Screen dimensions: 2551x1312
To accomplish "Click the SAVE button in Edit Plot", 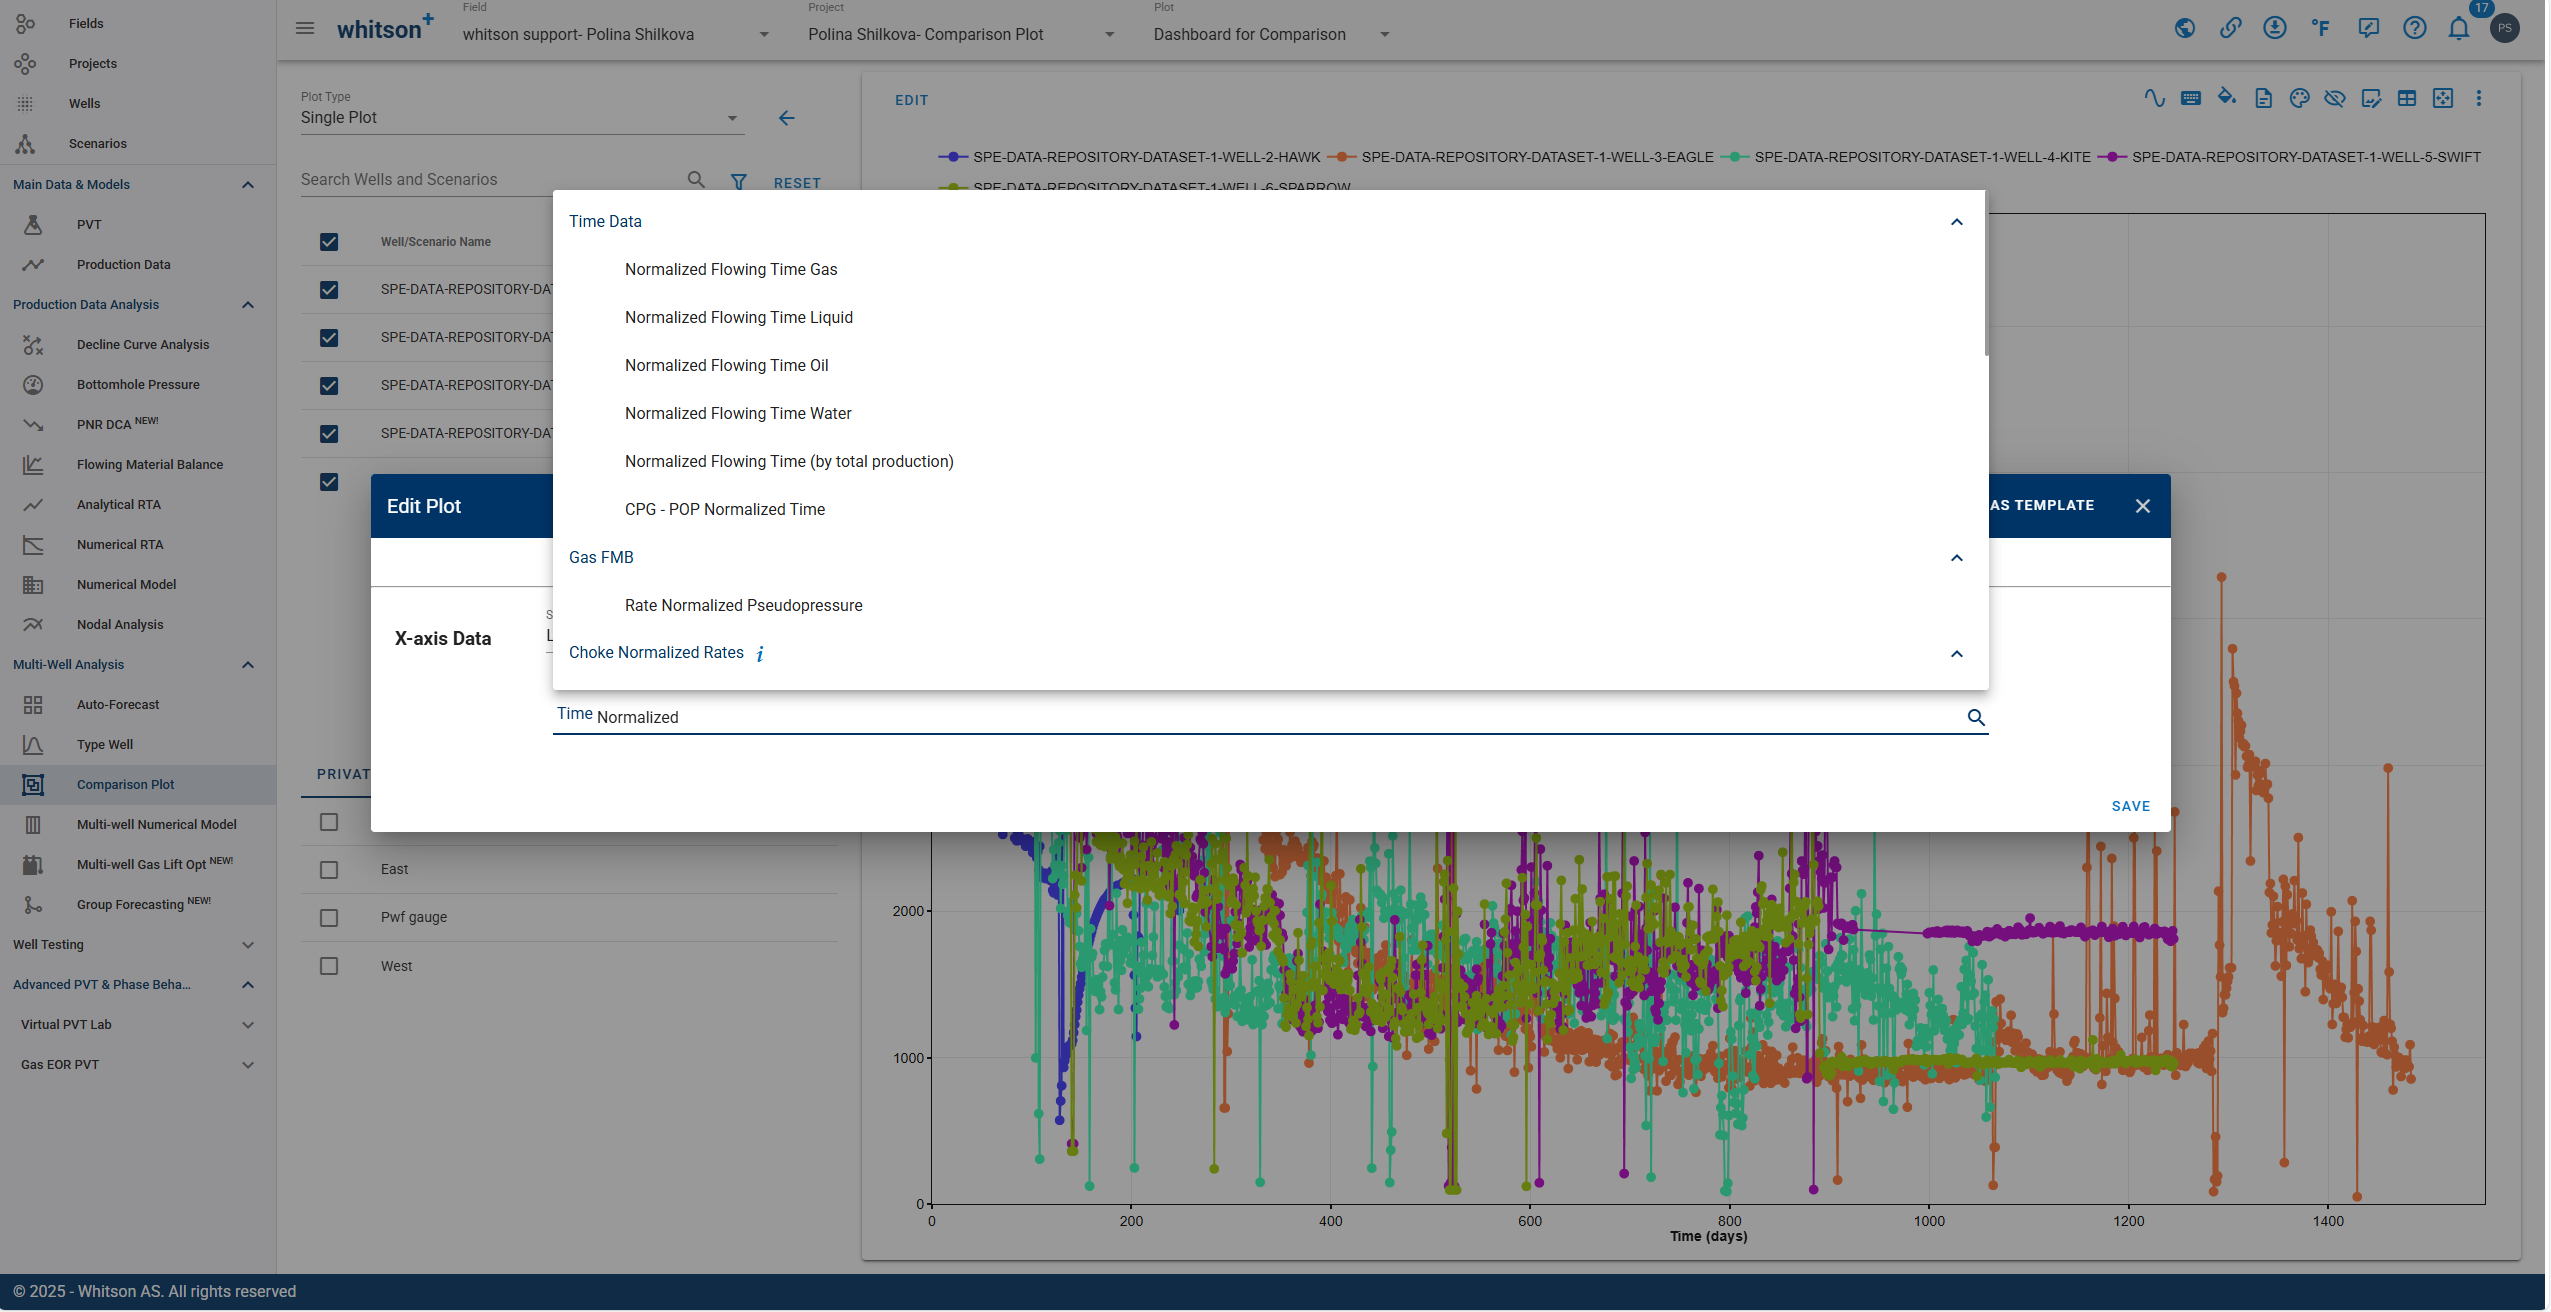I will tap(2130, 806).
